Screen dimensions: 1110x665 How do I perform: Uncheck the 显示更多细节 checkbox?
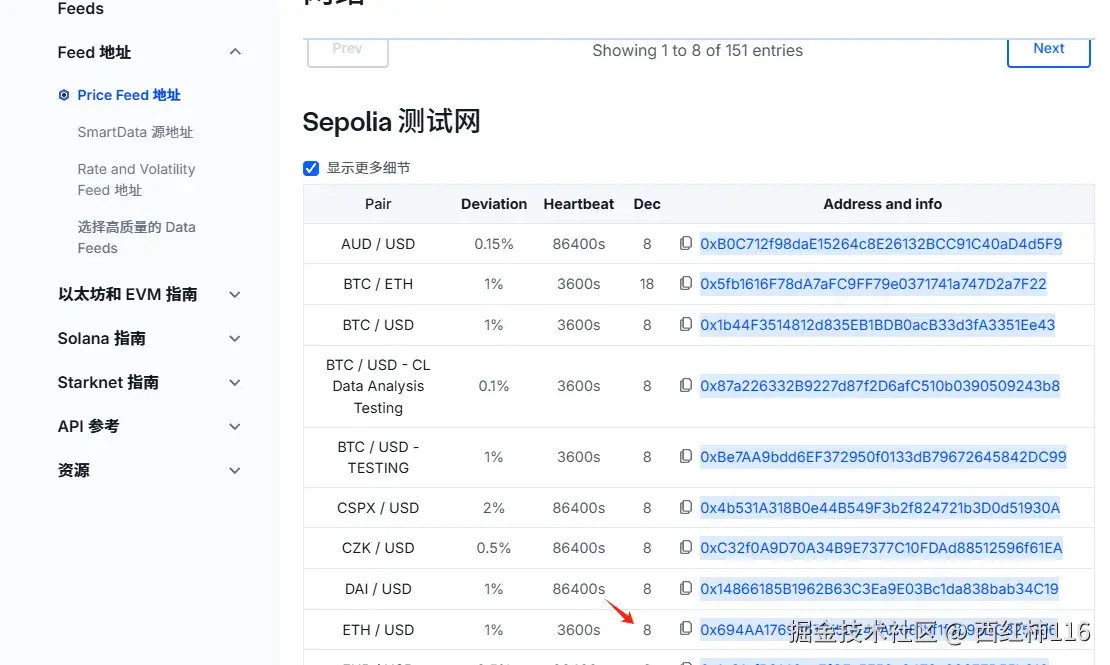[x=311, y=168]
